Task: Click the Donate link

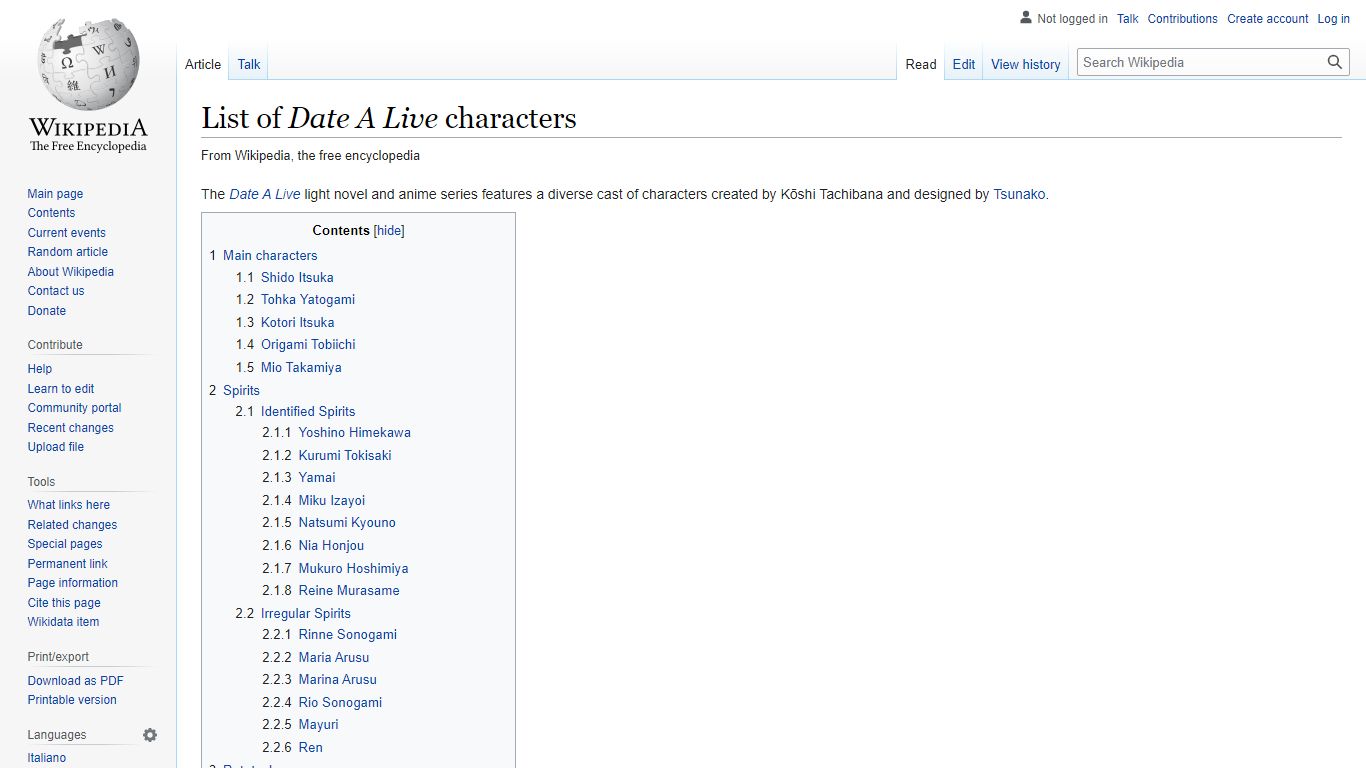Action: [x=47, y=311]
